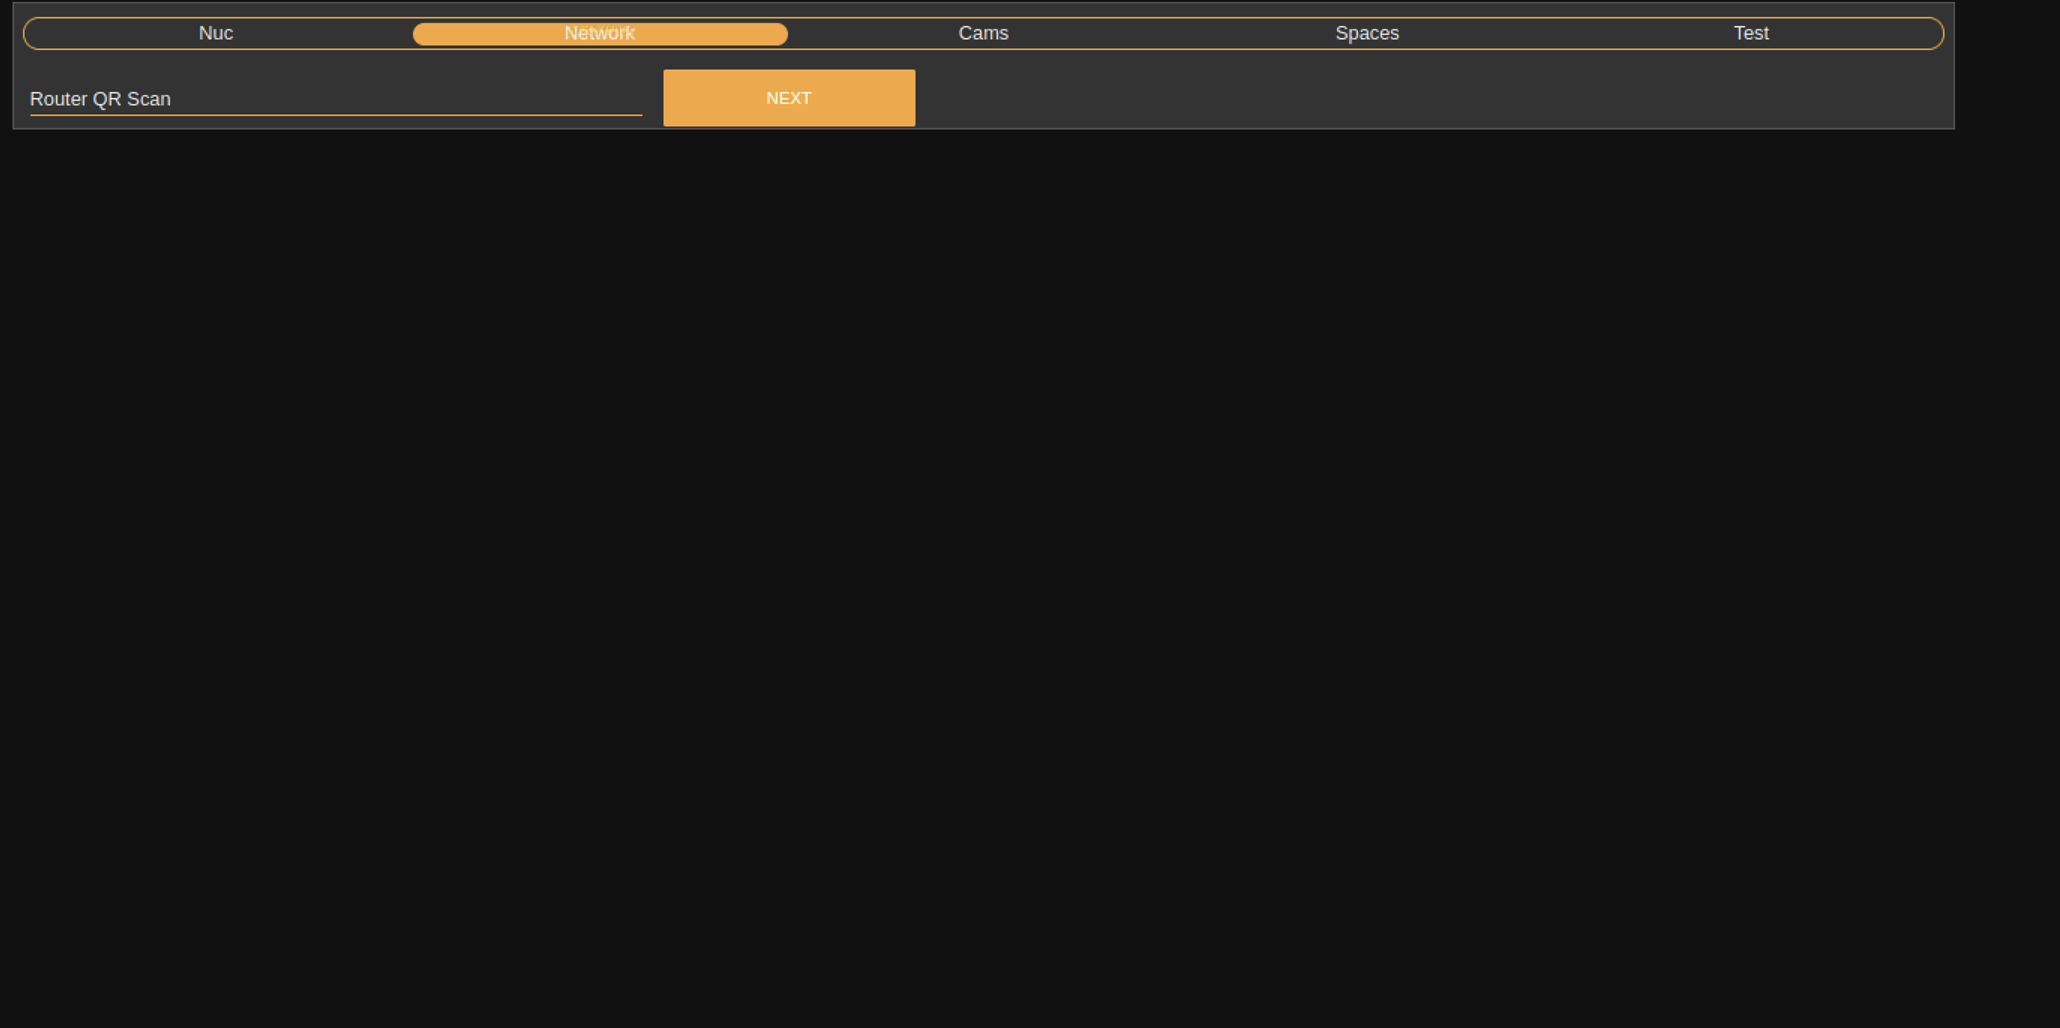The height and width of the screenshot is (1028, 2060).
Task: Choose Test at end of step bar
Action: 1750,33
